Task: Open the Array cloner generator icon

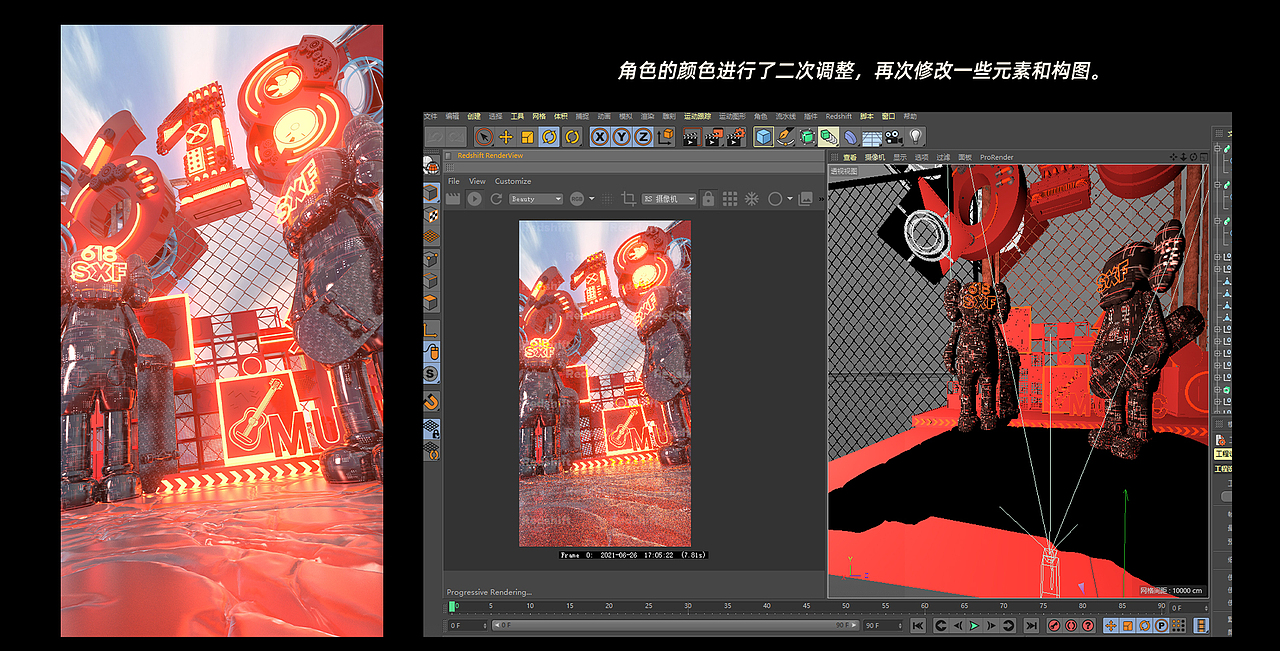Action: 829,137
